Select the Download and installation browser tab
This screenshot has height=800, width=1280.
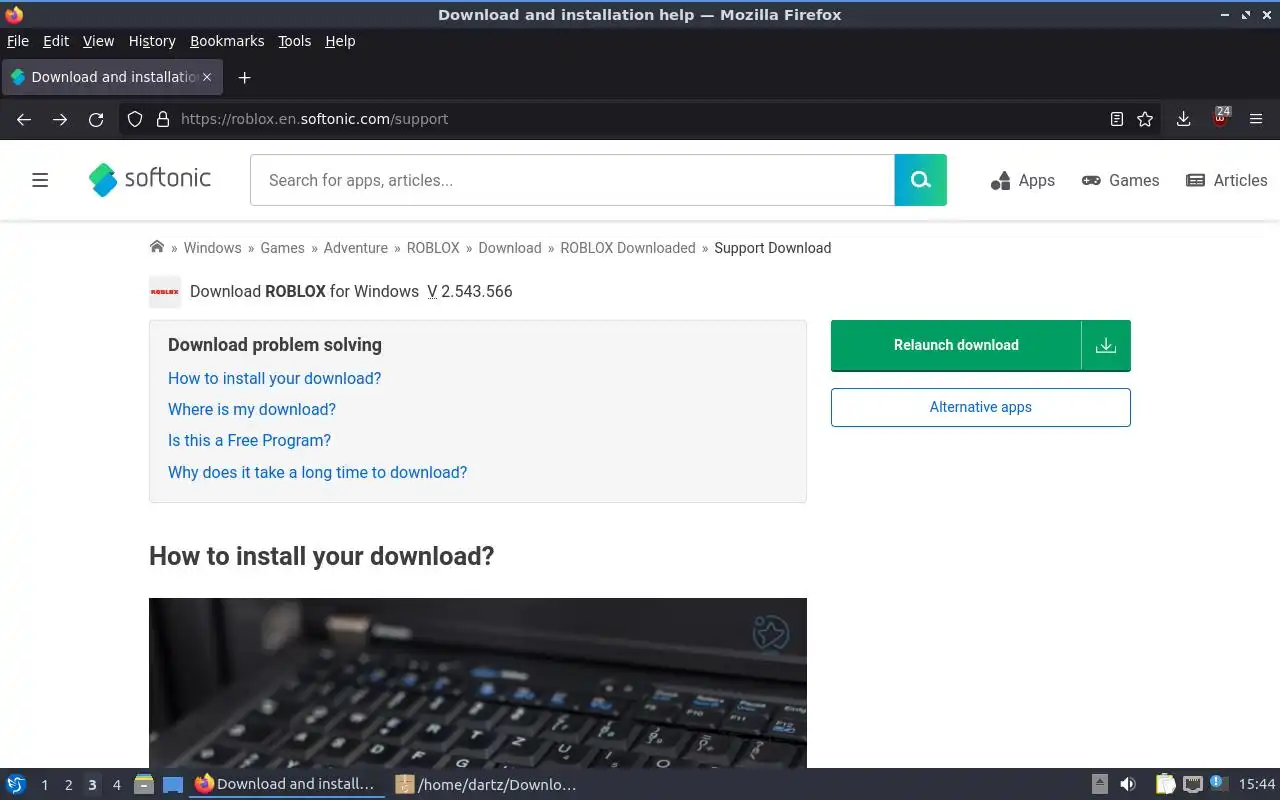[112, 77]
